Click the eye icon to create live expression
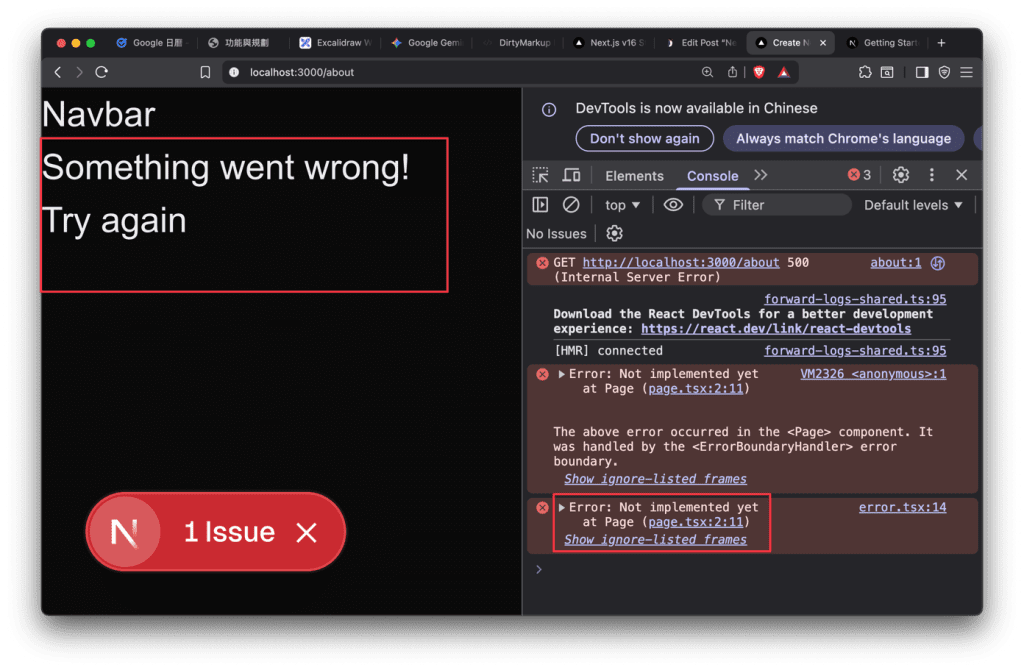Viewport: 1024px width, 670px height. coord(673,205)
